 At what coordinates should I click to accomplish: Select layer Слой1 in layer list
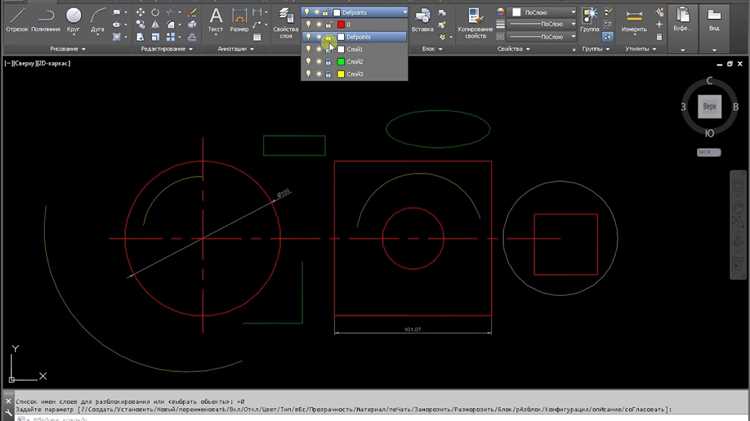click(x=354, y=49)
